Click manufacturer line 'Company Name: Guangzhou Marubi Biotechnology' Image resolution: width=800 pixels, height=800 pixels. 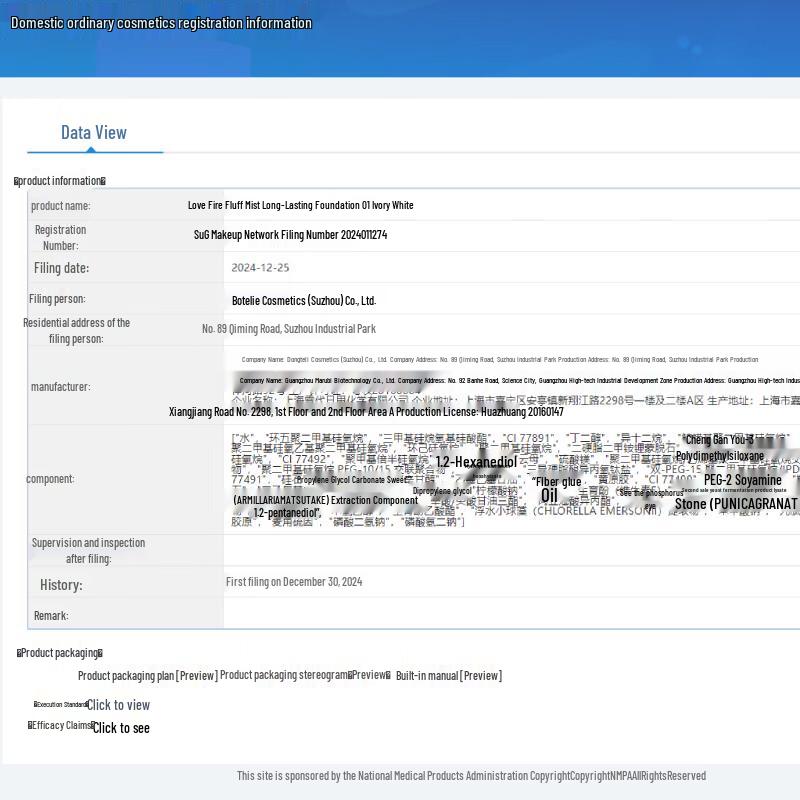point(519,381)
